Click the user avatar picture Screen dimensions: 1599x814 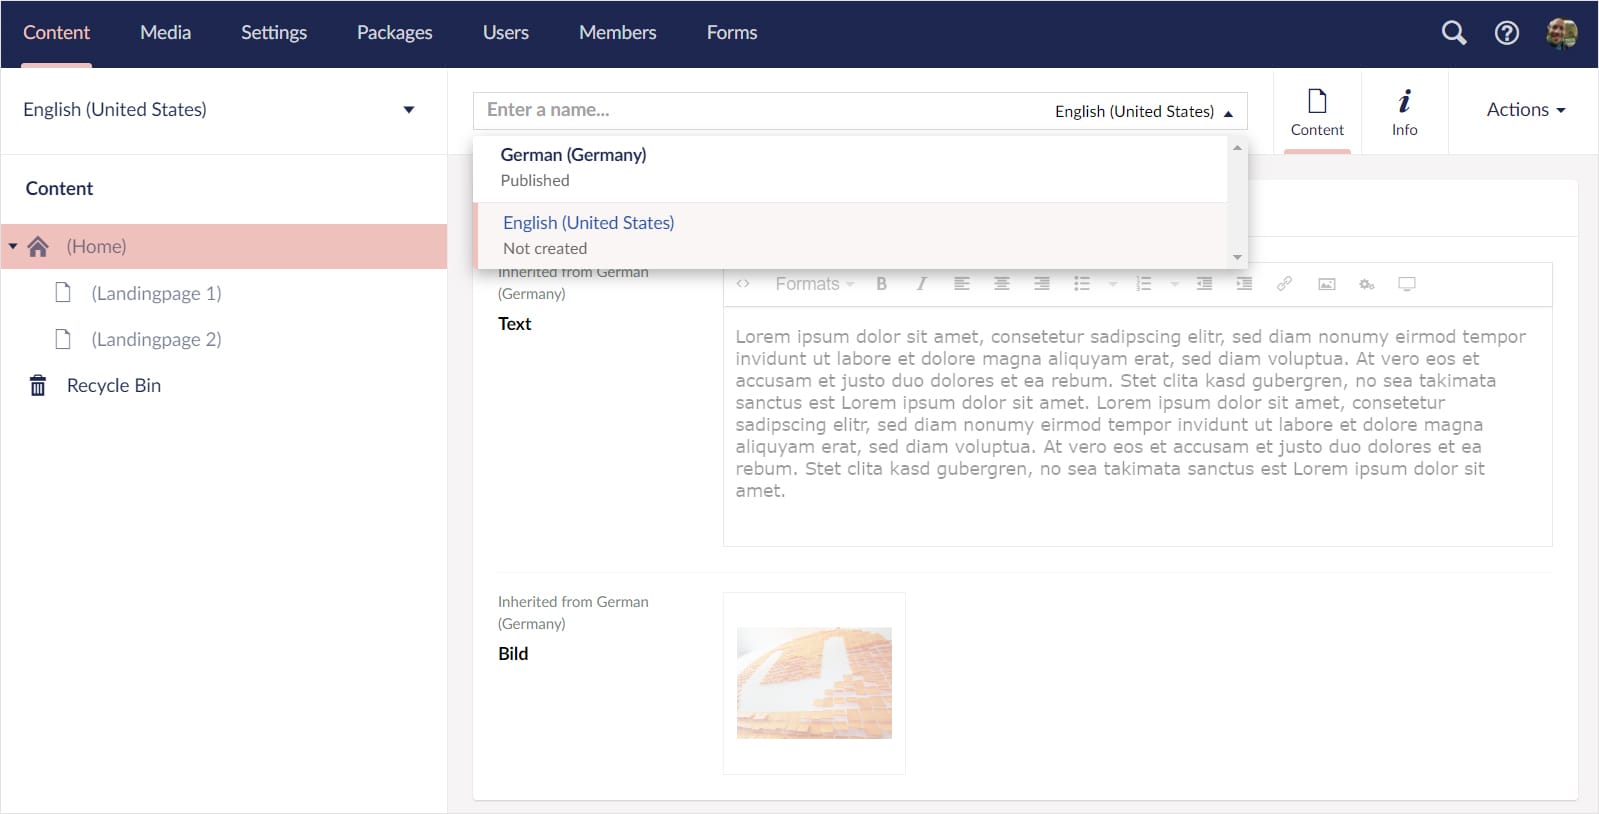pyautogui.click(x=1561, y=33)
